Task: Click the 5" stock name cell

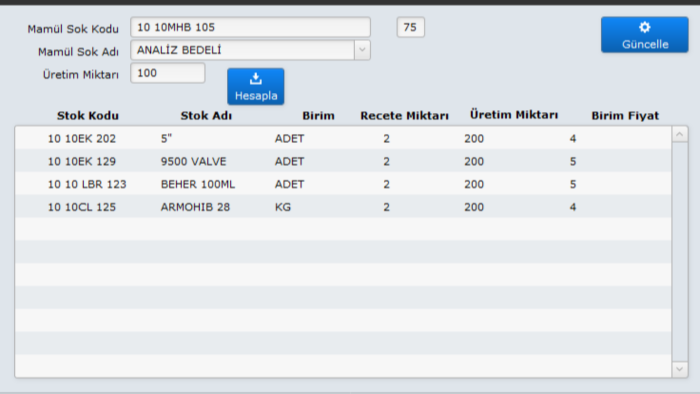Action: tap(166, 138)
